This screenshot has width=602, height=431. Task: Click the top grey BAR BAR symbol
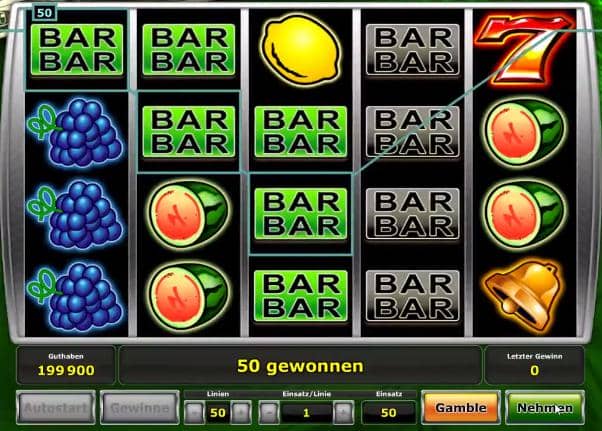pos(413,50)
